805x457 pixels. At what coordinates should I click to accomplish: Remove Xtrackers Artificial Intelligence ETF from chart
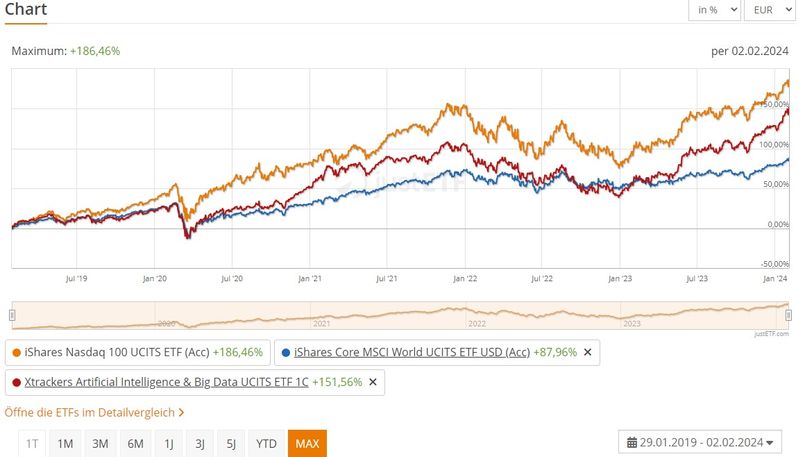click(x=373, y=382)
